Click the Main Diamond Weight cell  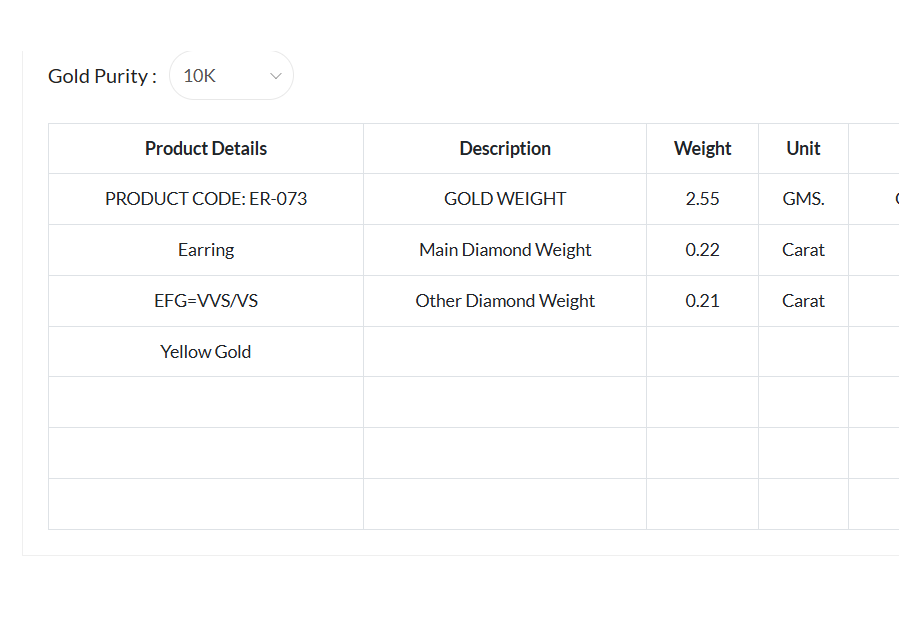505,250
